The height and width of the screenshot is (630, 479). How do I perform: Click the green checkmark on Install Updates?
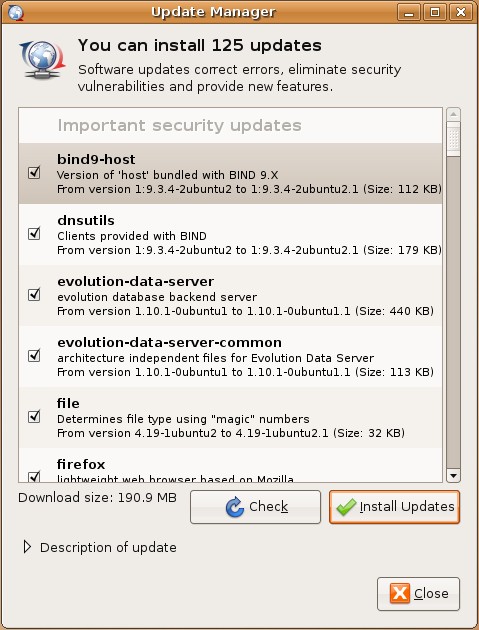(x=346, y=507)
